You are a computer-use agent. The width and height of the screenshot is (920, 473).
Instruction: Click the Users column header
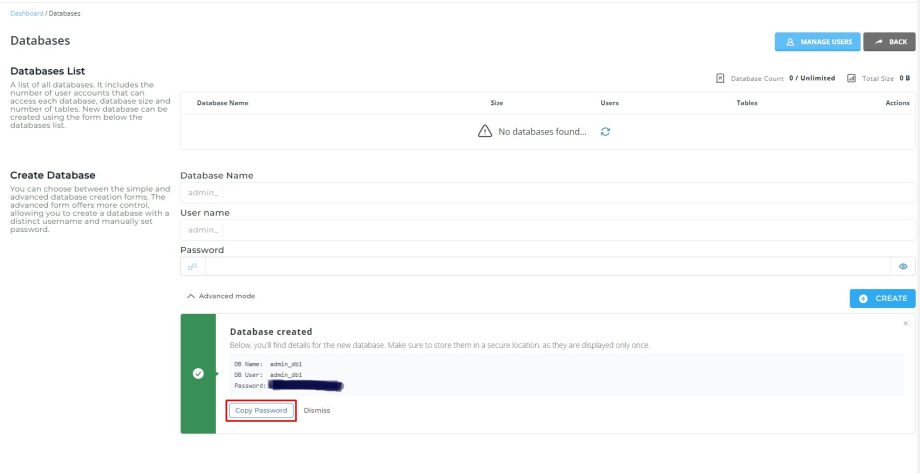tap(610, 103)
